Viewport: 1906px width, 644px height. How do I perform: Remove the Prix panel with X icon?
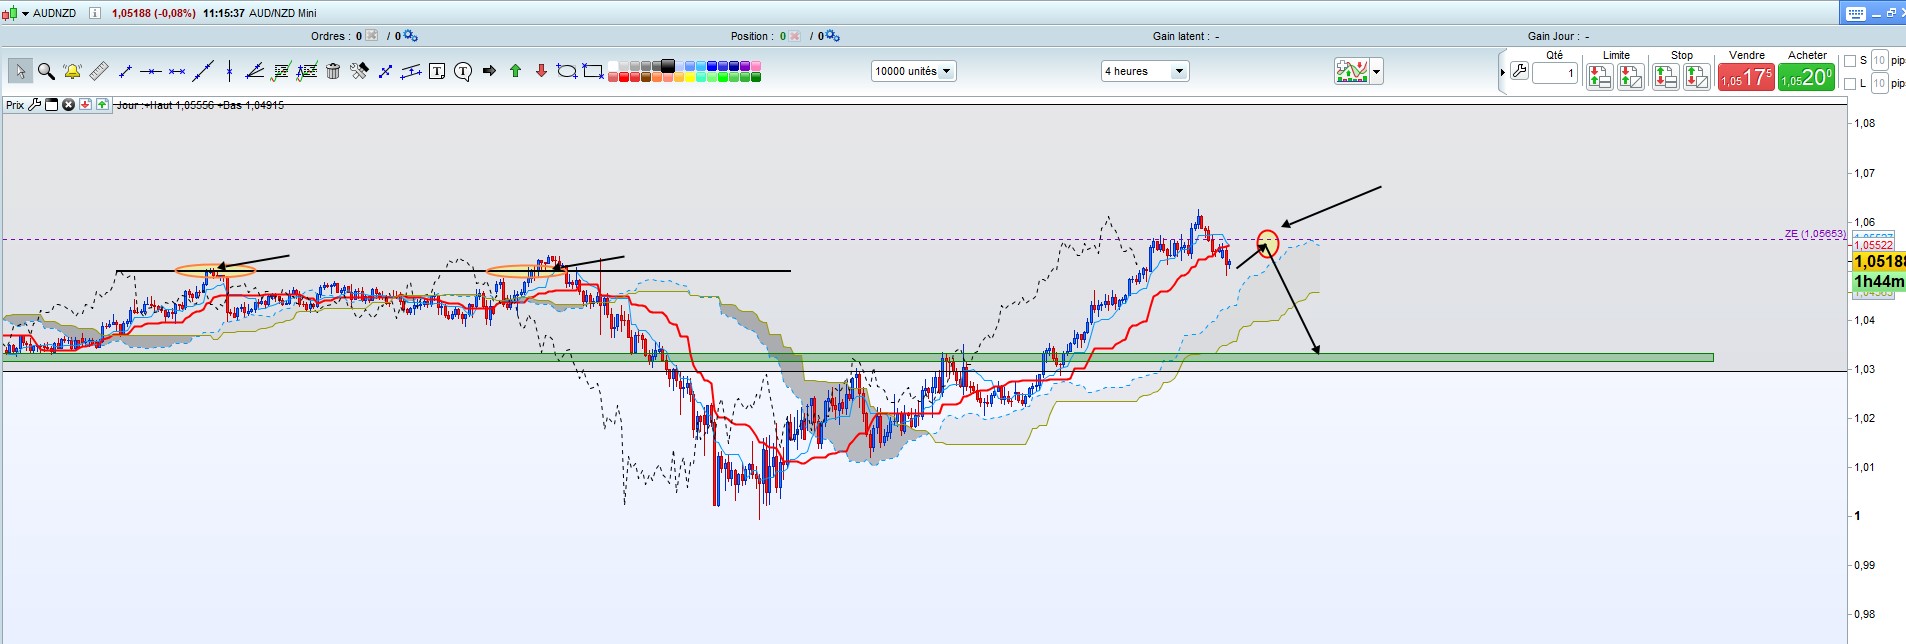click(68, 104)
